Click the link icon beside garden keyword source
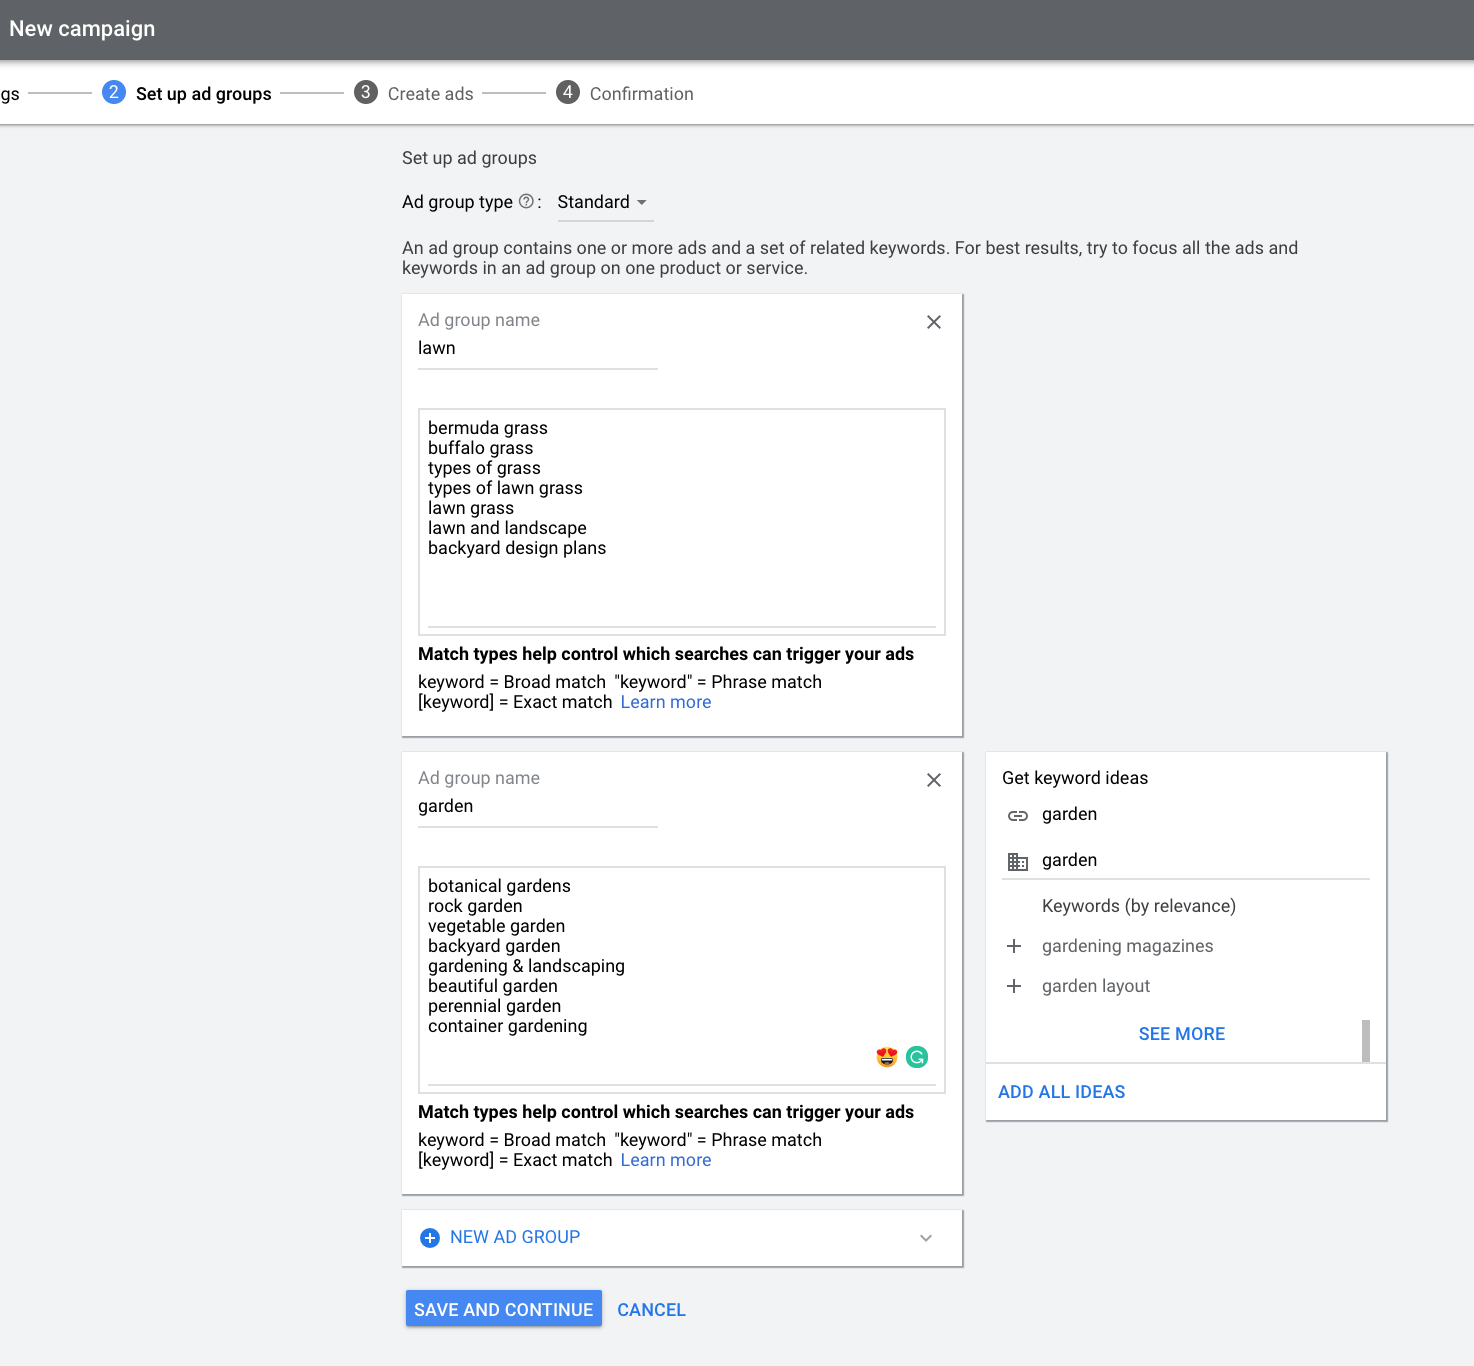The image size is (1474, 1366). [x=1019, y=815]
